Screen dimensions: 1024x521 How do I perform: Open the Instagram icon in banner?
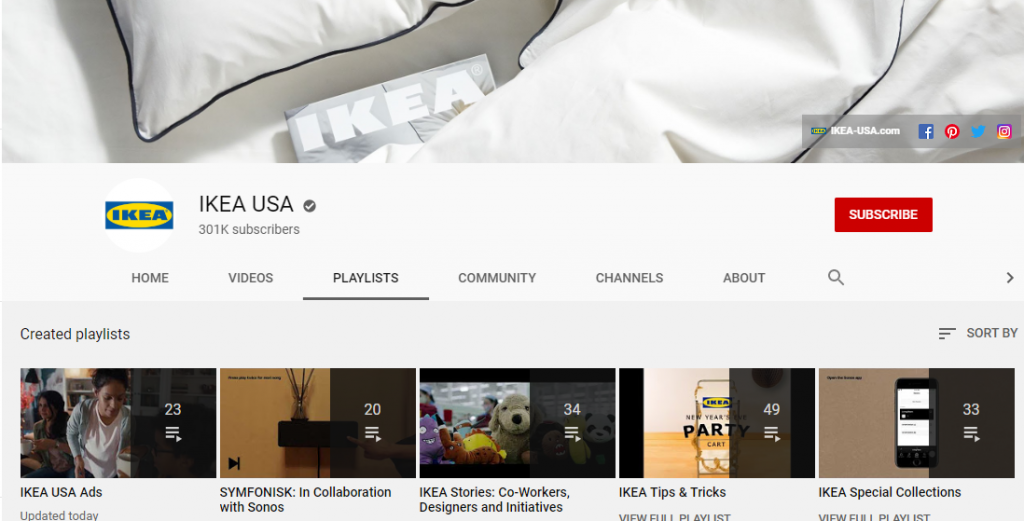1004,131
